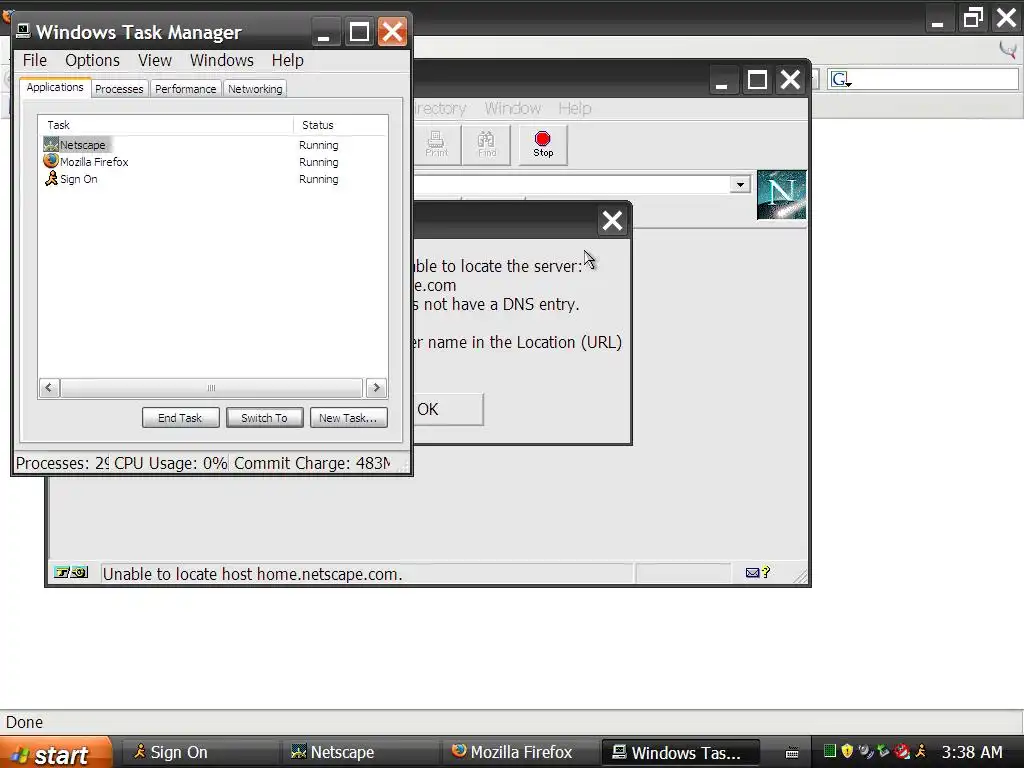Open the Directory menu in Netscape
Viewport: 1024px width, 768px height.
coord(440,108)
